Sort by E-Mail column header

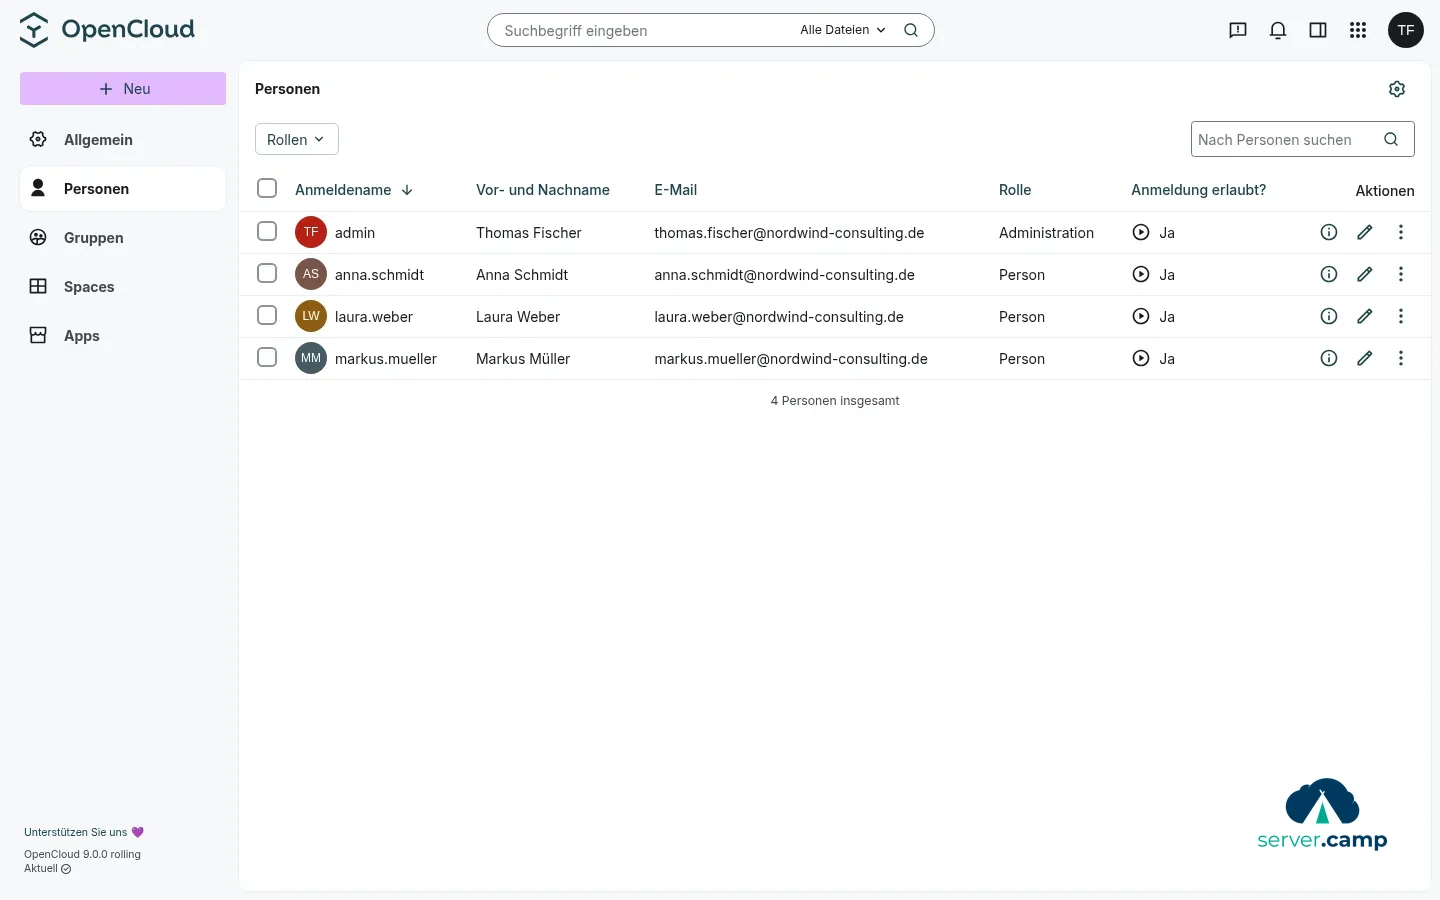point(676,189)
